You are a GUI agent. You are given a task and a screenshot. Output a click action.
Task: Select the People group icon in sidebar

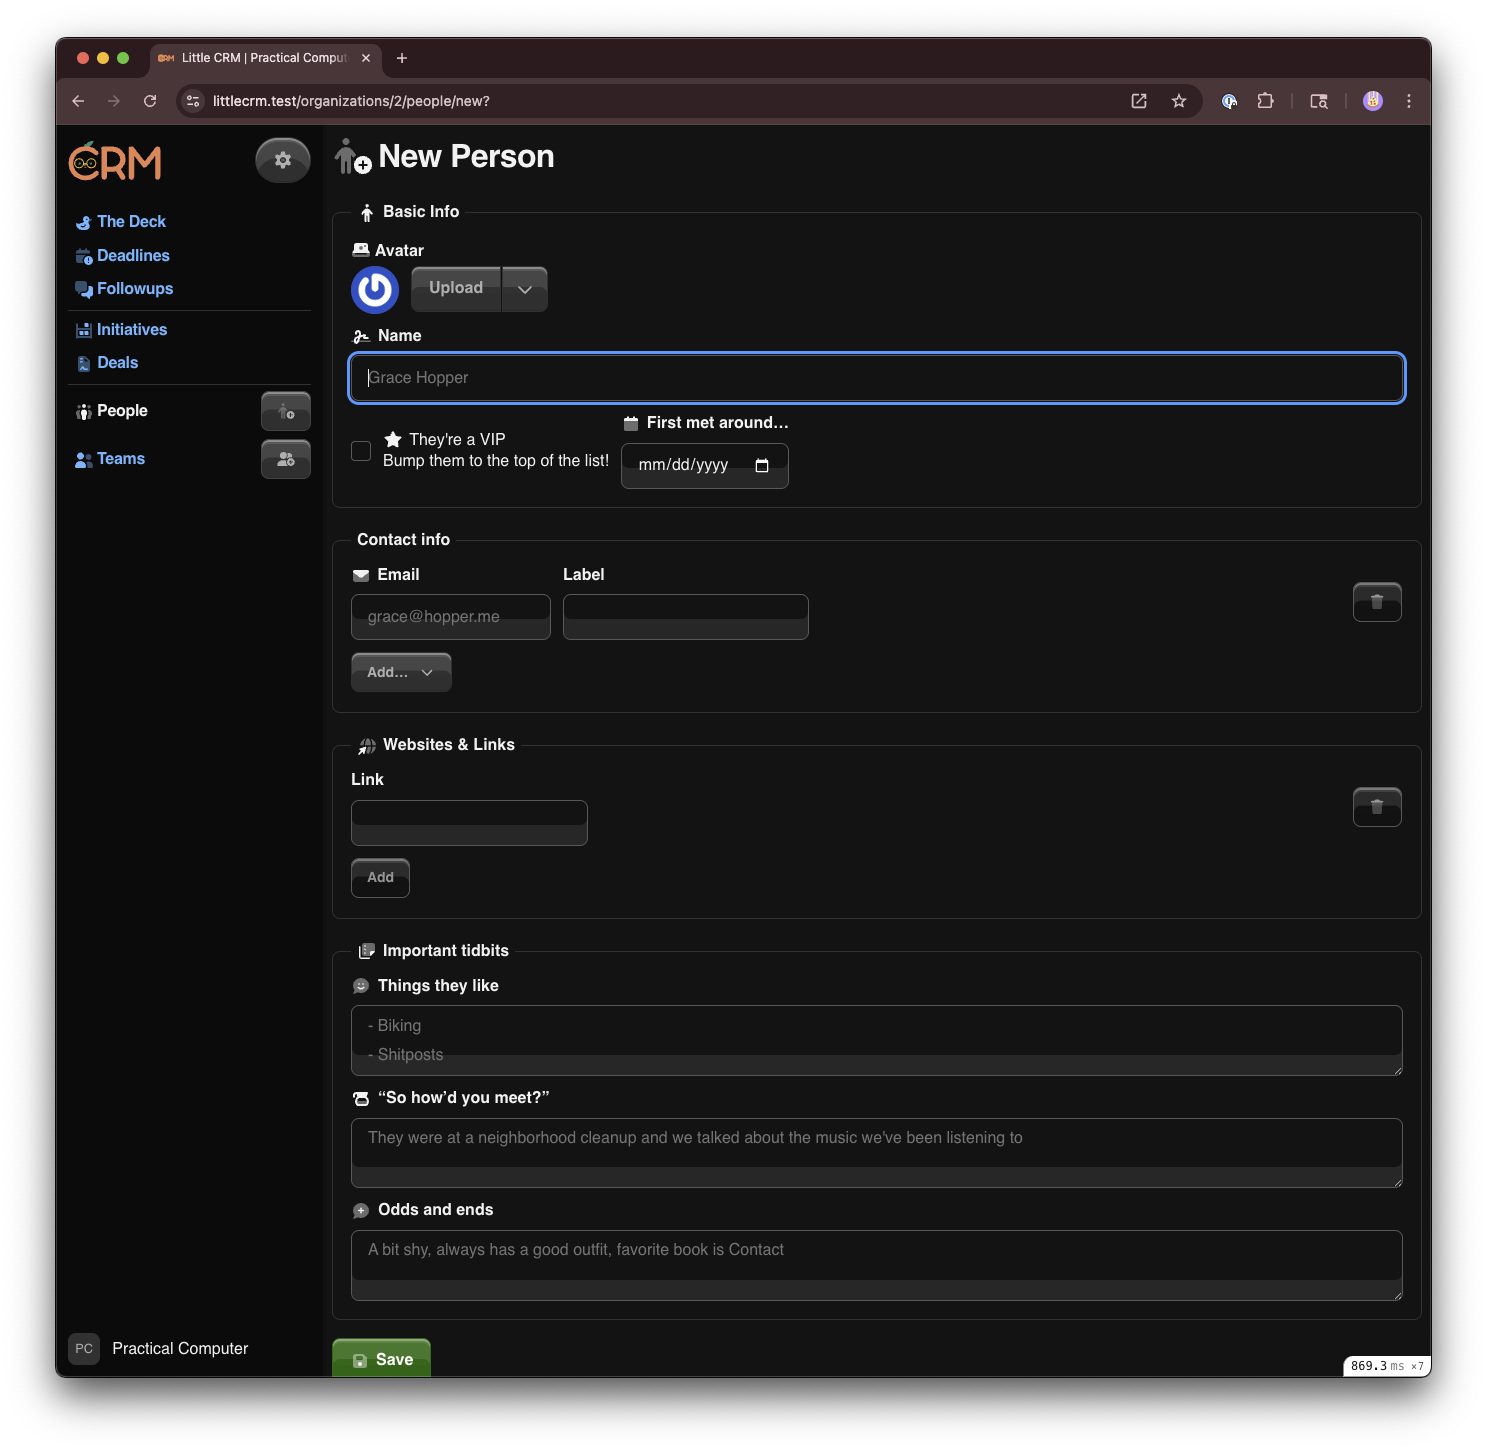[84, 410]
